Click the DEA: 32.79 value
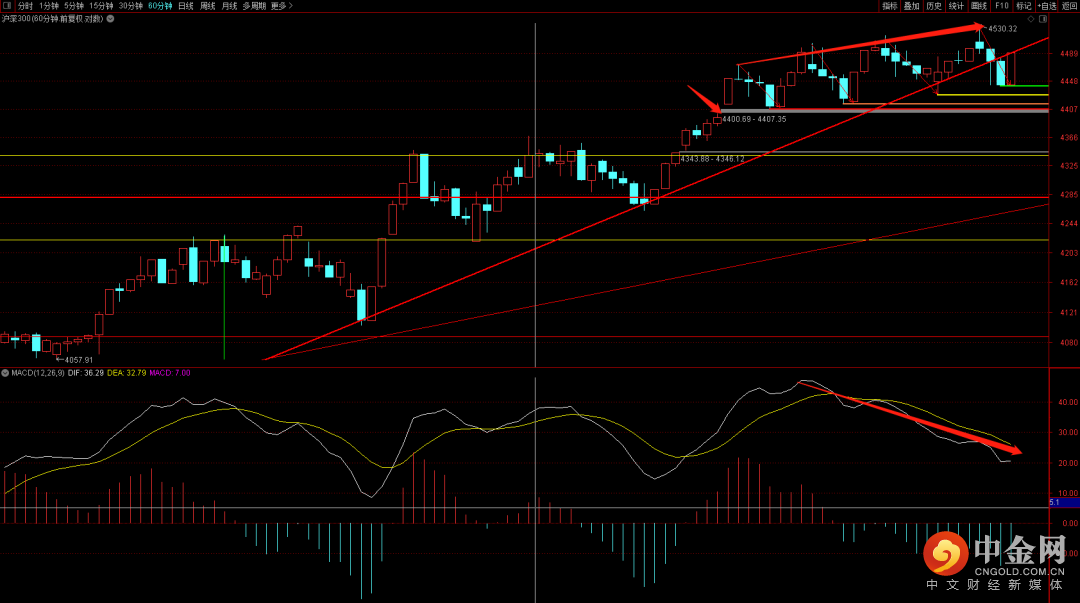Image resolution: width=1080 pixels, height=603 pixels. tap(127, 373)
